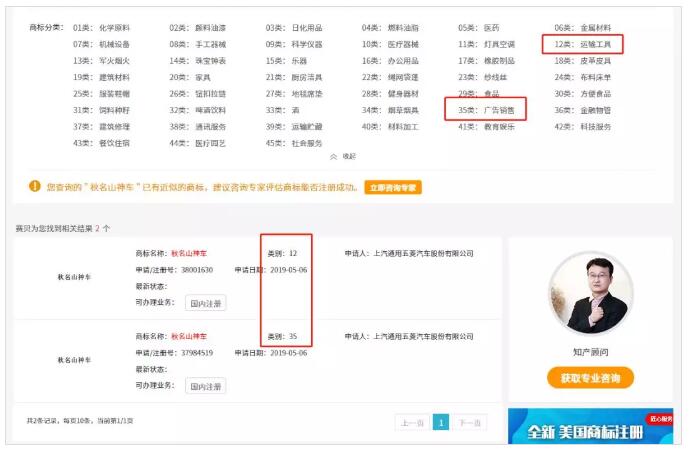This screenshot has height=454, width=690.
Task: Filter by 09类 科学仪器 category
Action: pyautogui.click(x=294, y=44)
